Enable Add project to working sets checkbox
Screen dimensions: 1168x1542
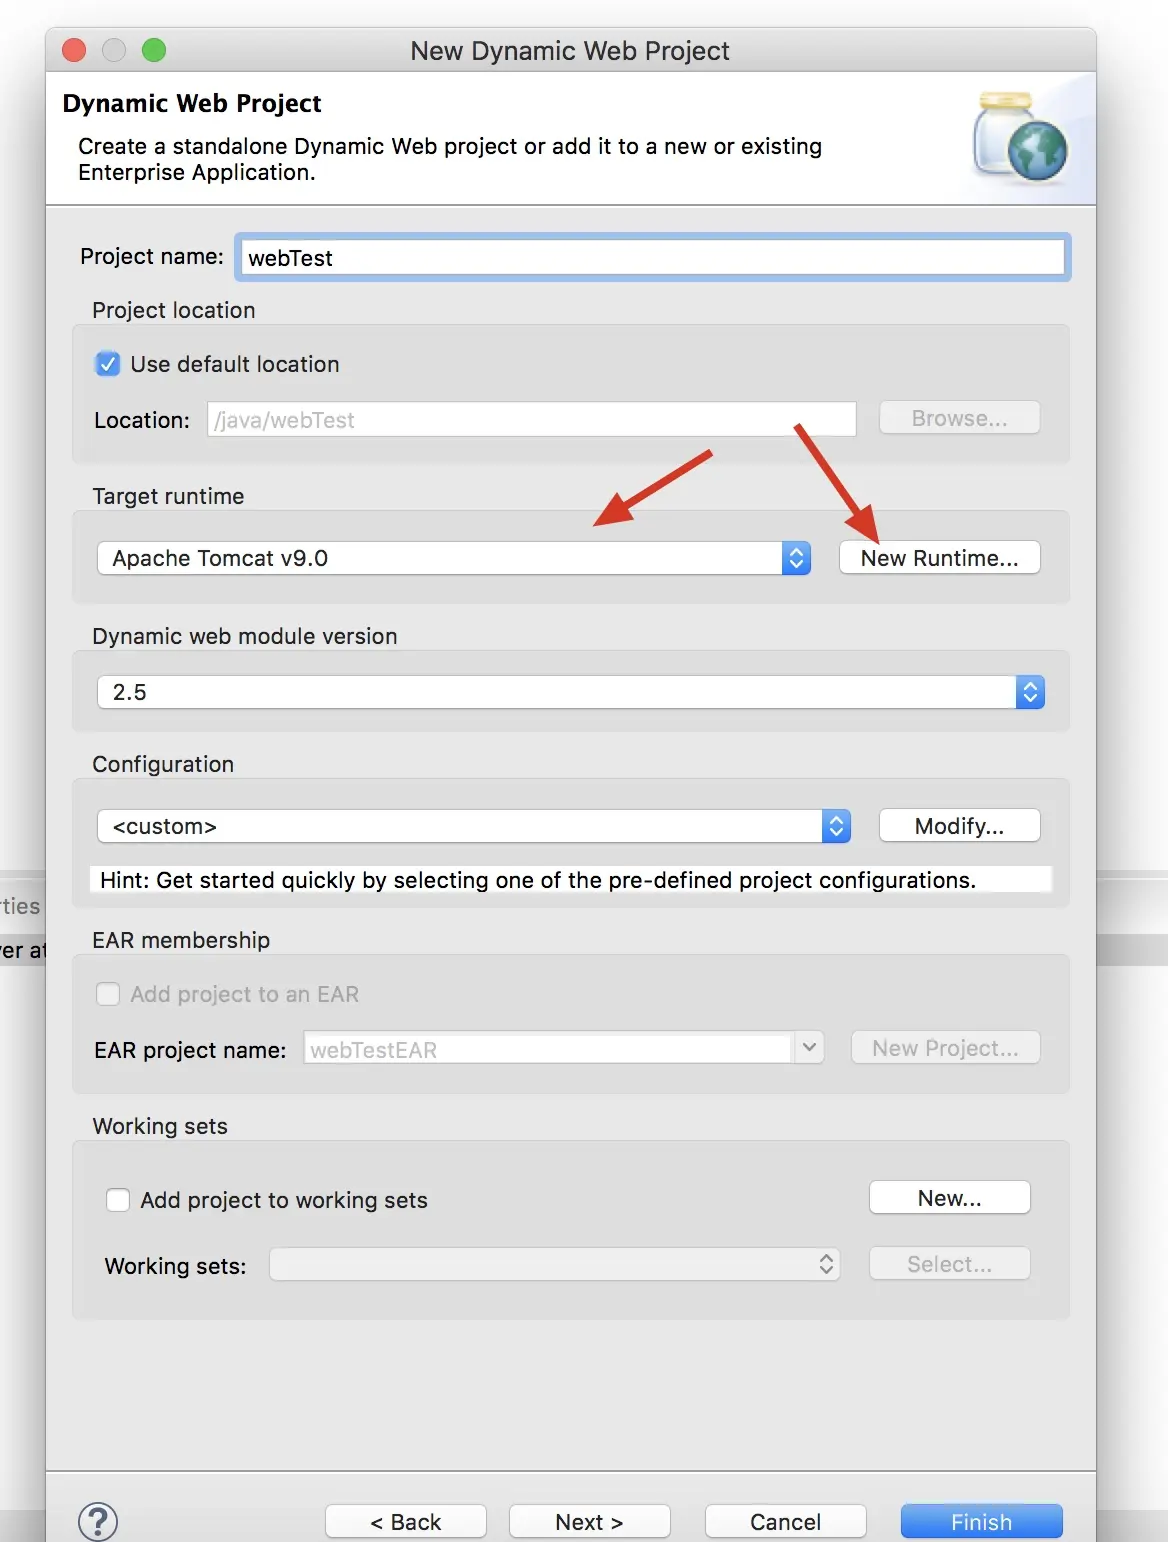[118, 1200]
